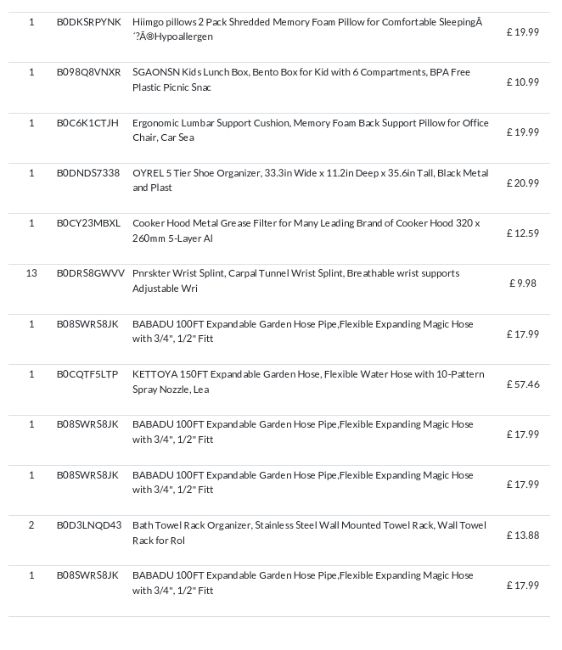Image resolution: width=562 pixels, height=650 pixels.
Task: Click quantity 13 for Wrist Splint
Action: click(x=31, y=273)
